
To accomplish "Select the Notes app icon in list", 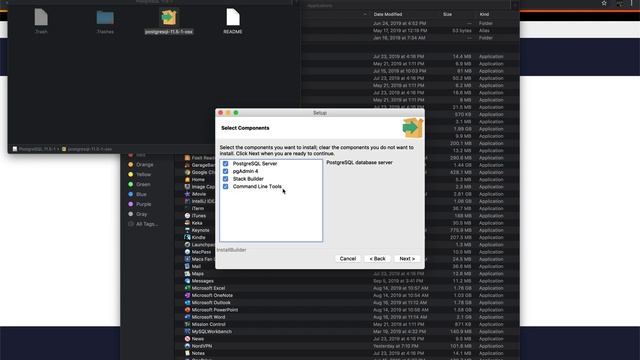I will point(187,353).
